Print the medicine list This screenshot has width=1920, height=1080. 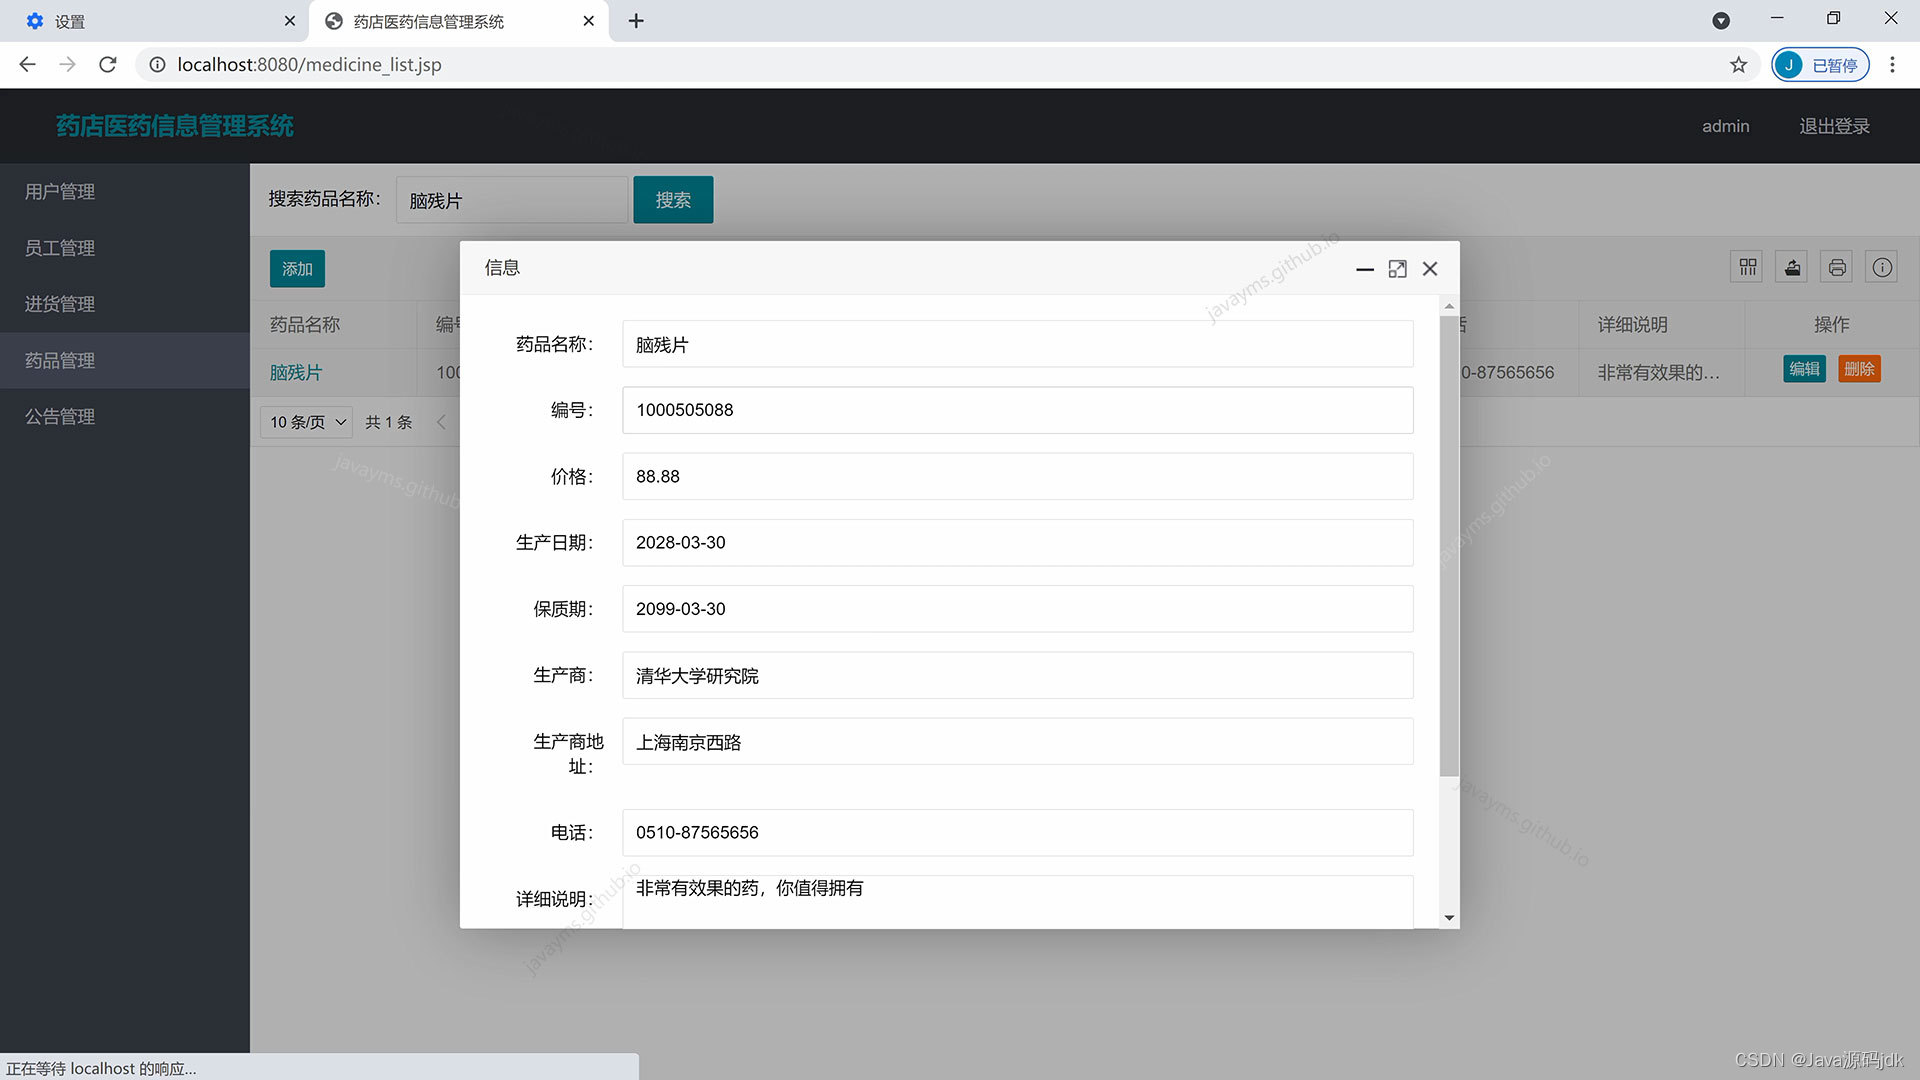click(1836, 266)
